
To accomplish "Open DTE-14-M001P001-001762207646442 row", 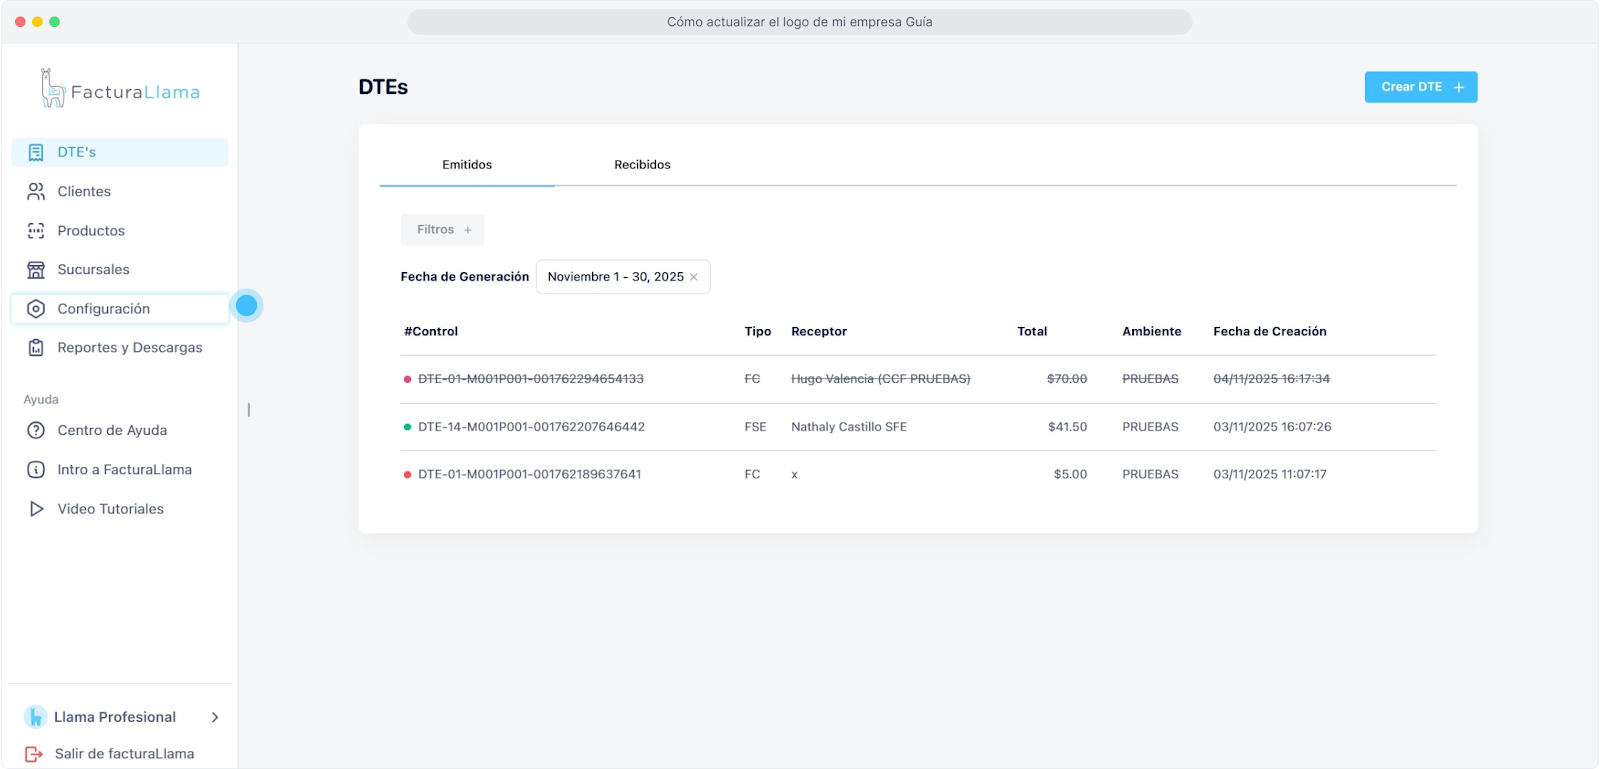I will 531,427.
